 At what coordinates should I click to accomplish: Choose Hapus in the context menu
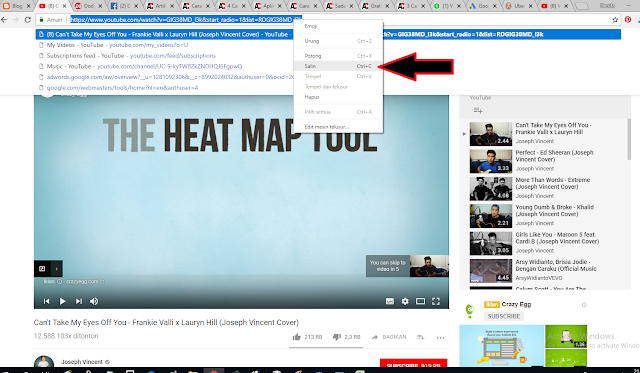click(338, 97)
